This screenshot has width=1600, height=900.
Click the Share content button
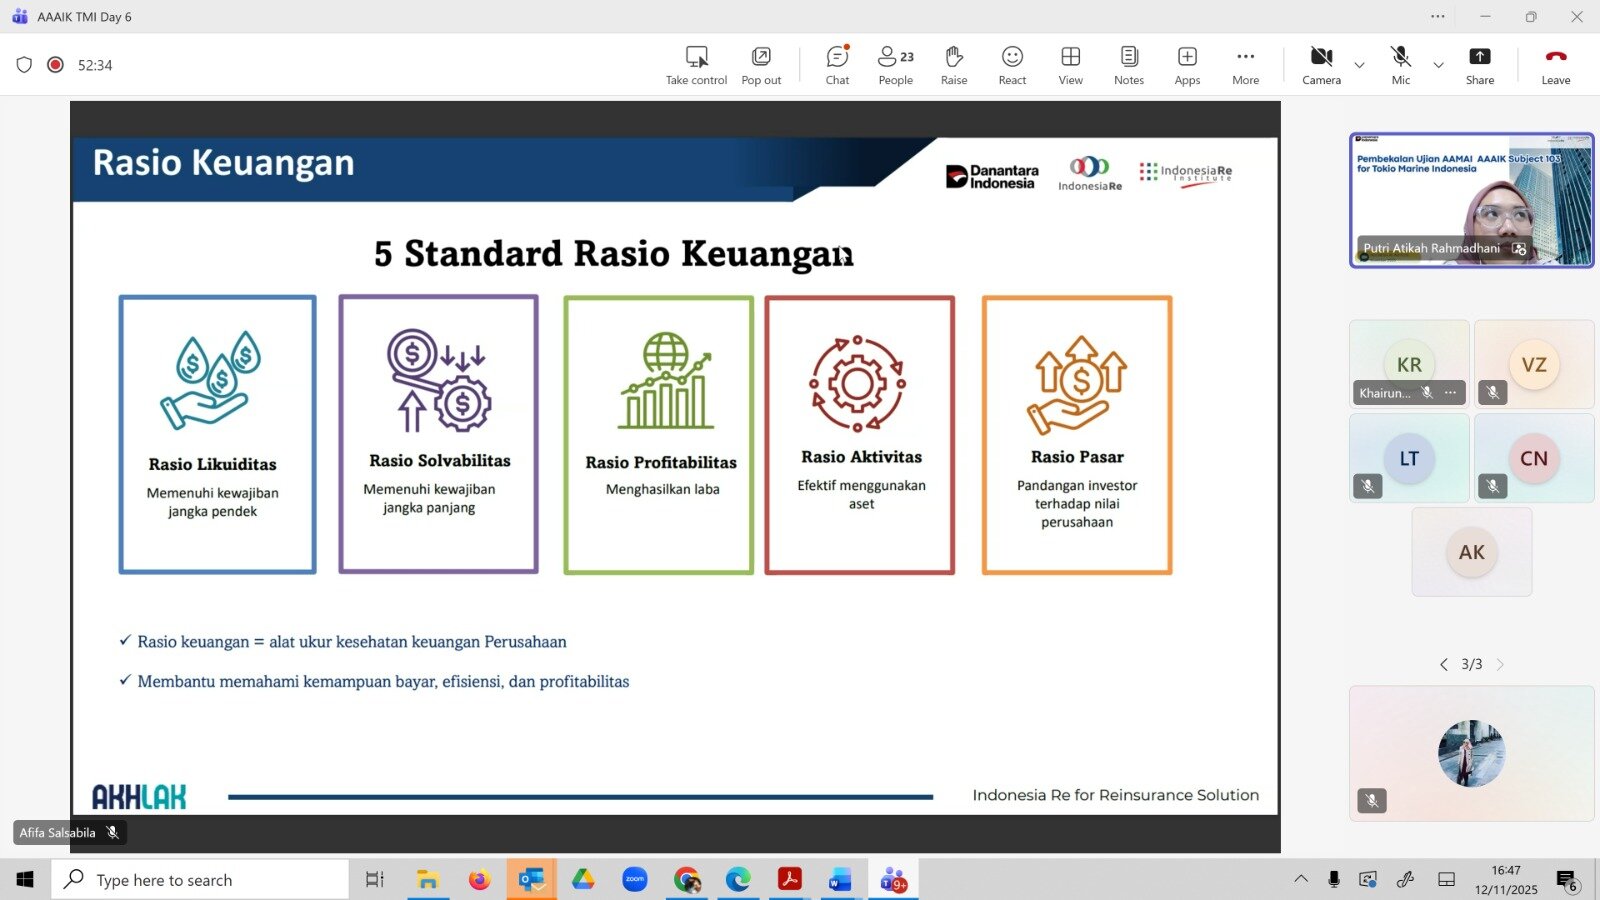pyautogui.click(x=1479, y=65)
